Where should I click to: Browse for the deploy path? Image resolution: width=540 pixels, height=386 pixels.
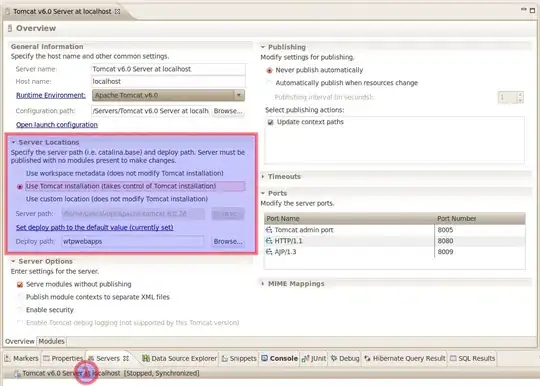pyautogui.click(x=228, y=241)
